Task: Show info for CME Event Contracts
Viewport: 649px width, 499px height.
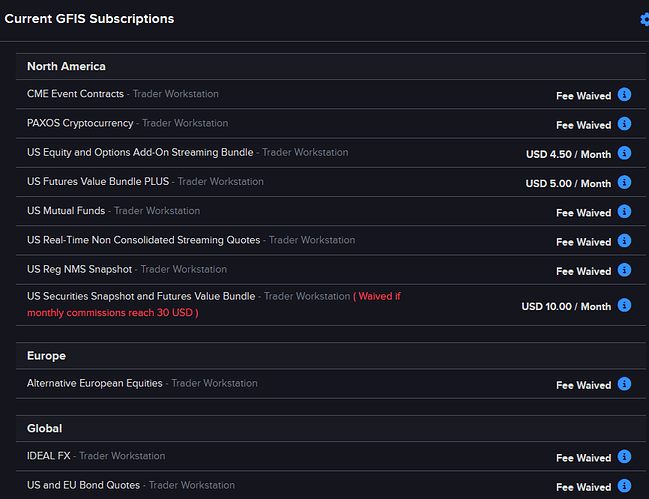Action: click(x=624, y=94)
